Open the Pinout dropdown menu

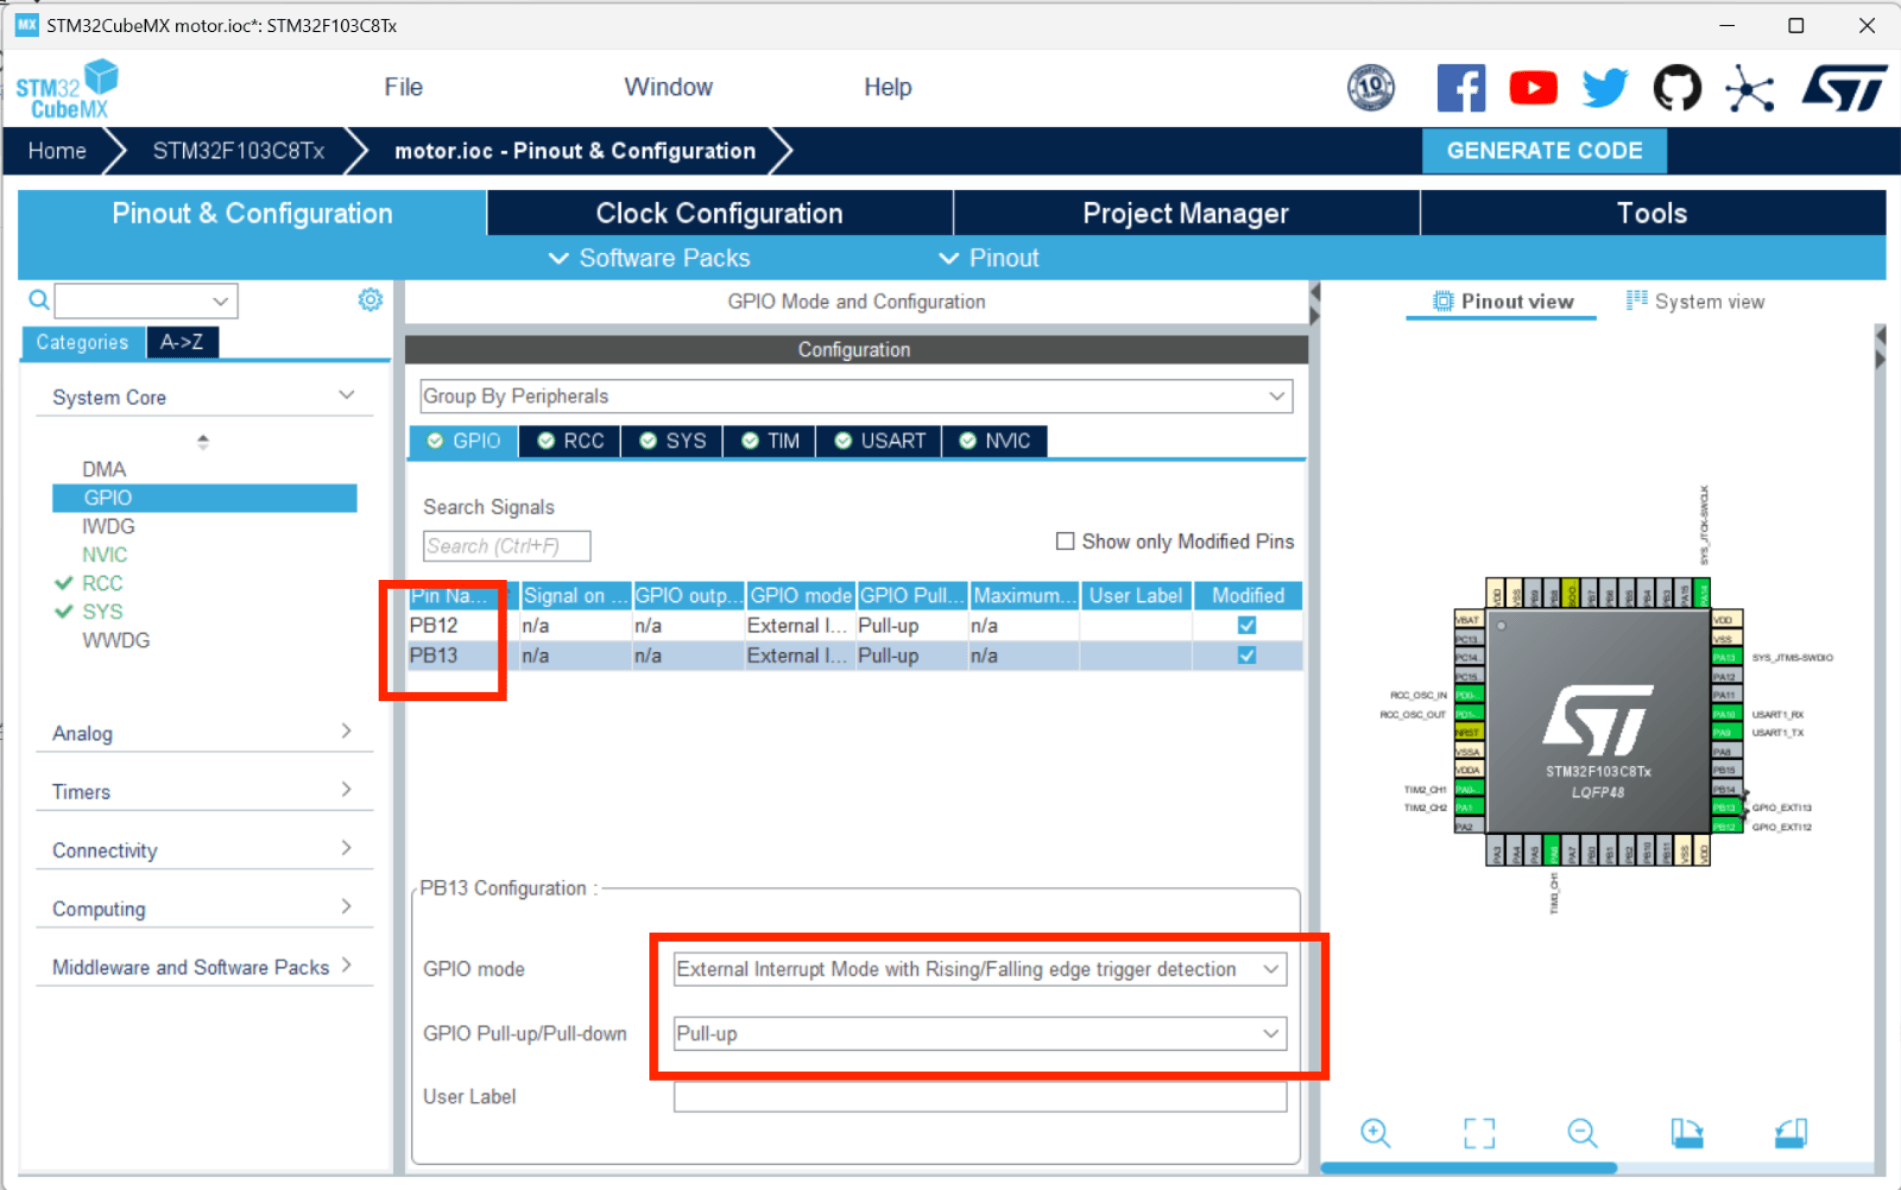[x=989, y=258]
